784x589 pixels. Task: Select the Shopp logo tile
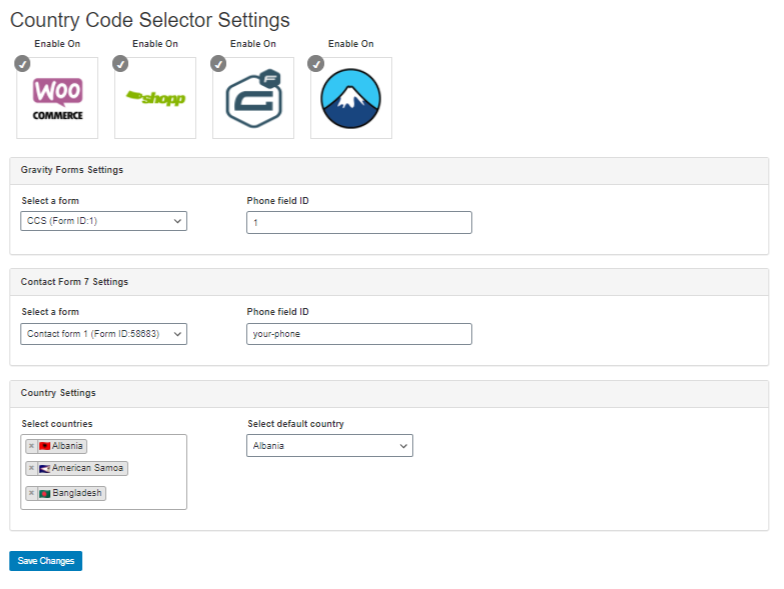tap(155, 98)
